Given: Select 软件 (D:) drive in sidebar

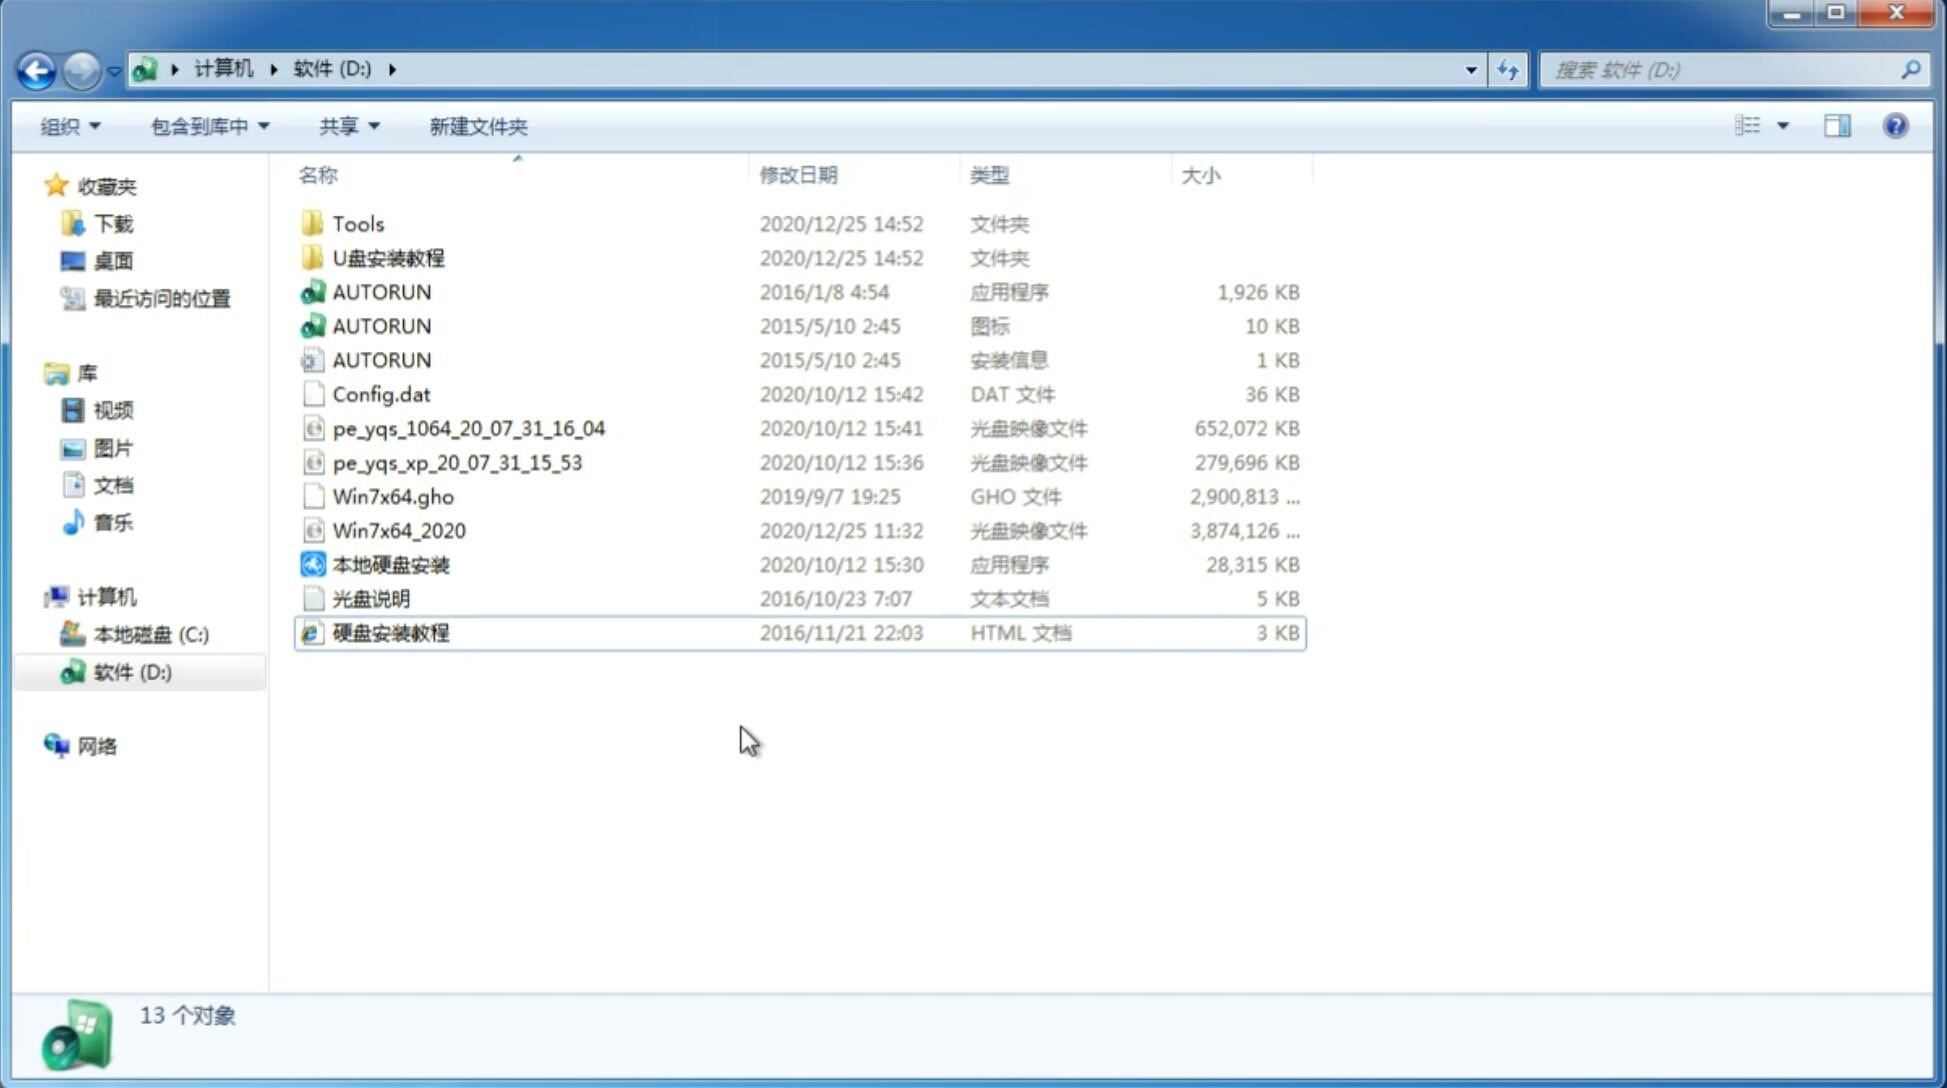Looking at the screenshot, I should [x=130, y=671].
